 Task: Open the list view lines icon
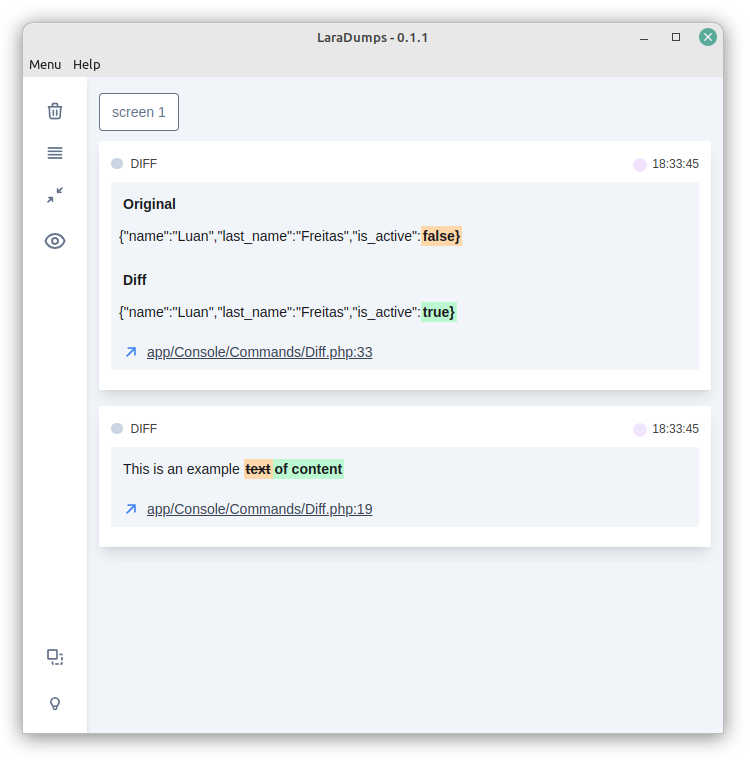click(x=55, y=153)
